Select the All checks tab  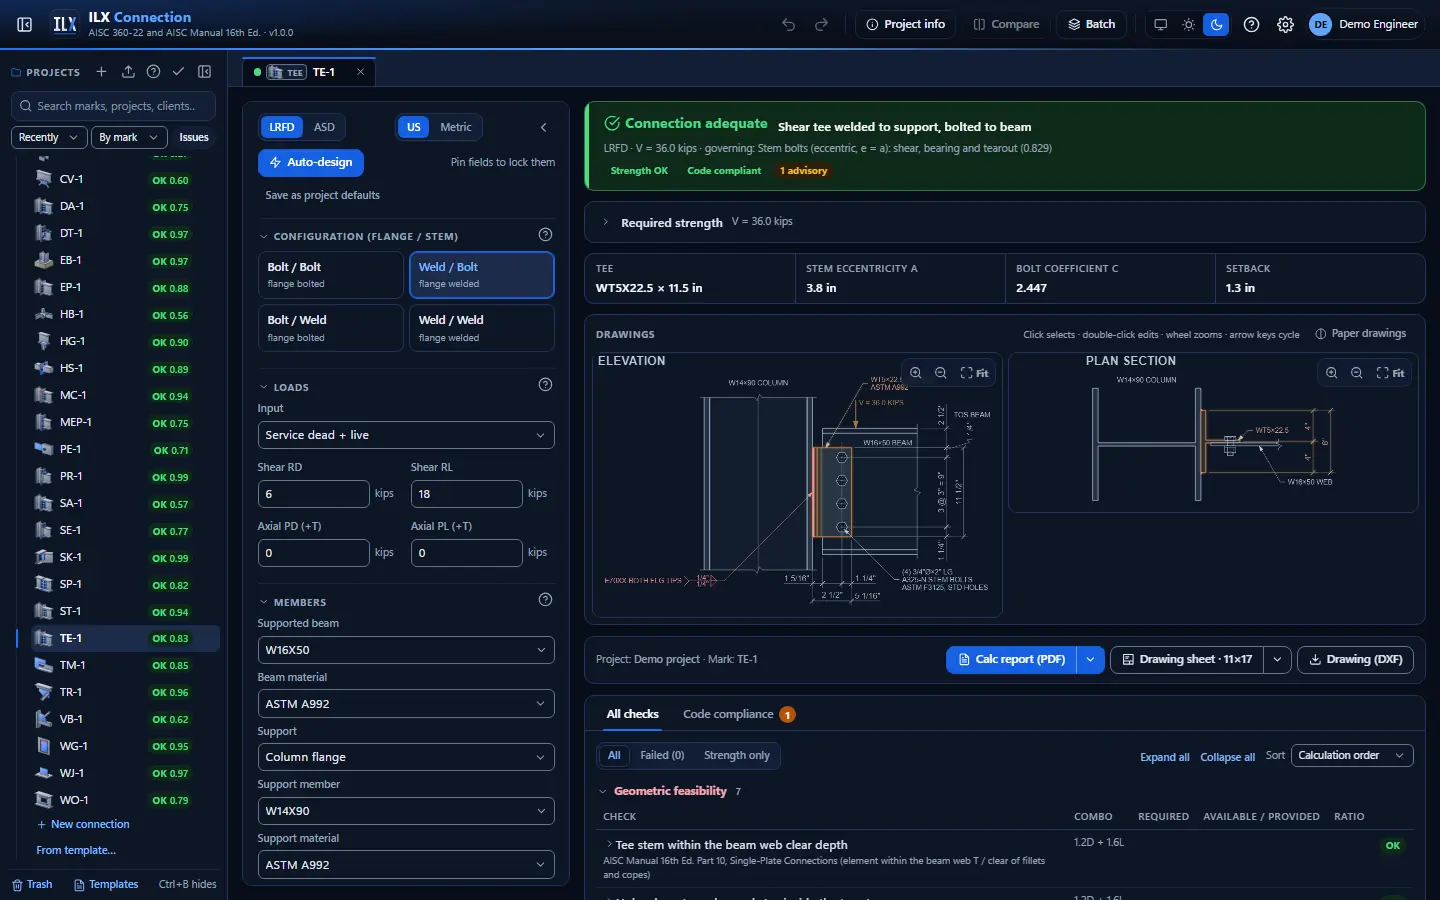pos(632,715)
